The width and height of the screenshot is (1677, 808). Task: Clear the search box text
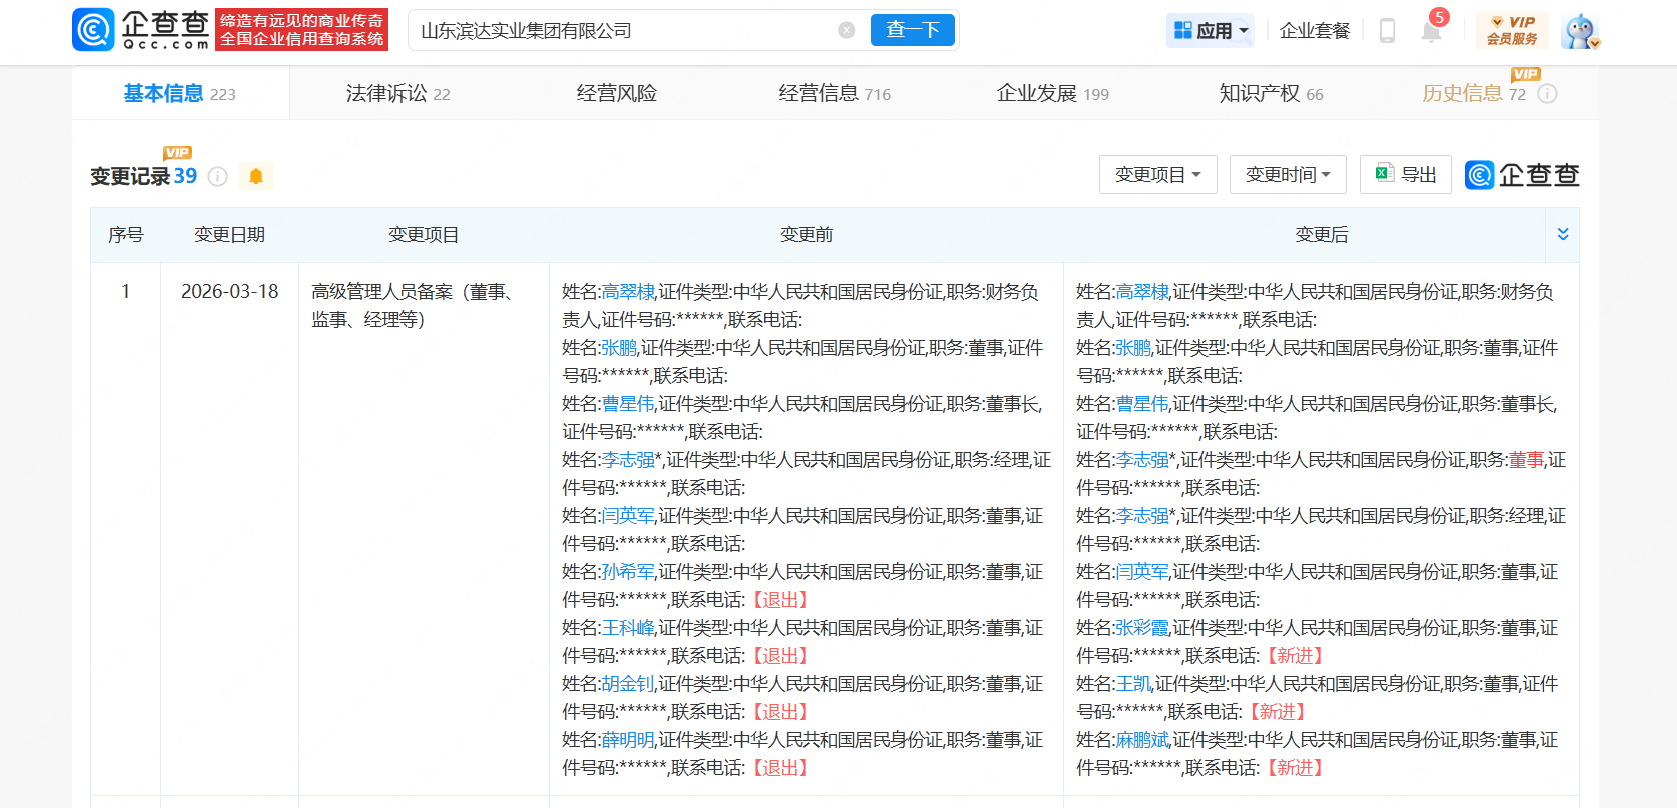846,30
